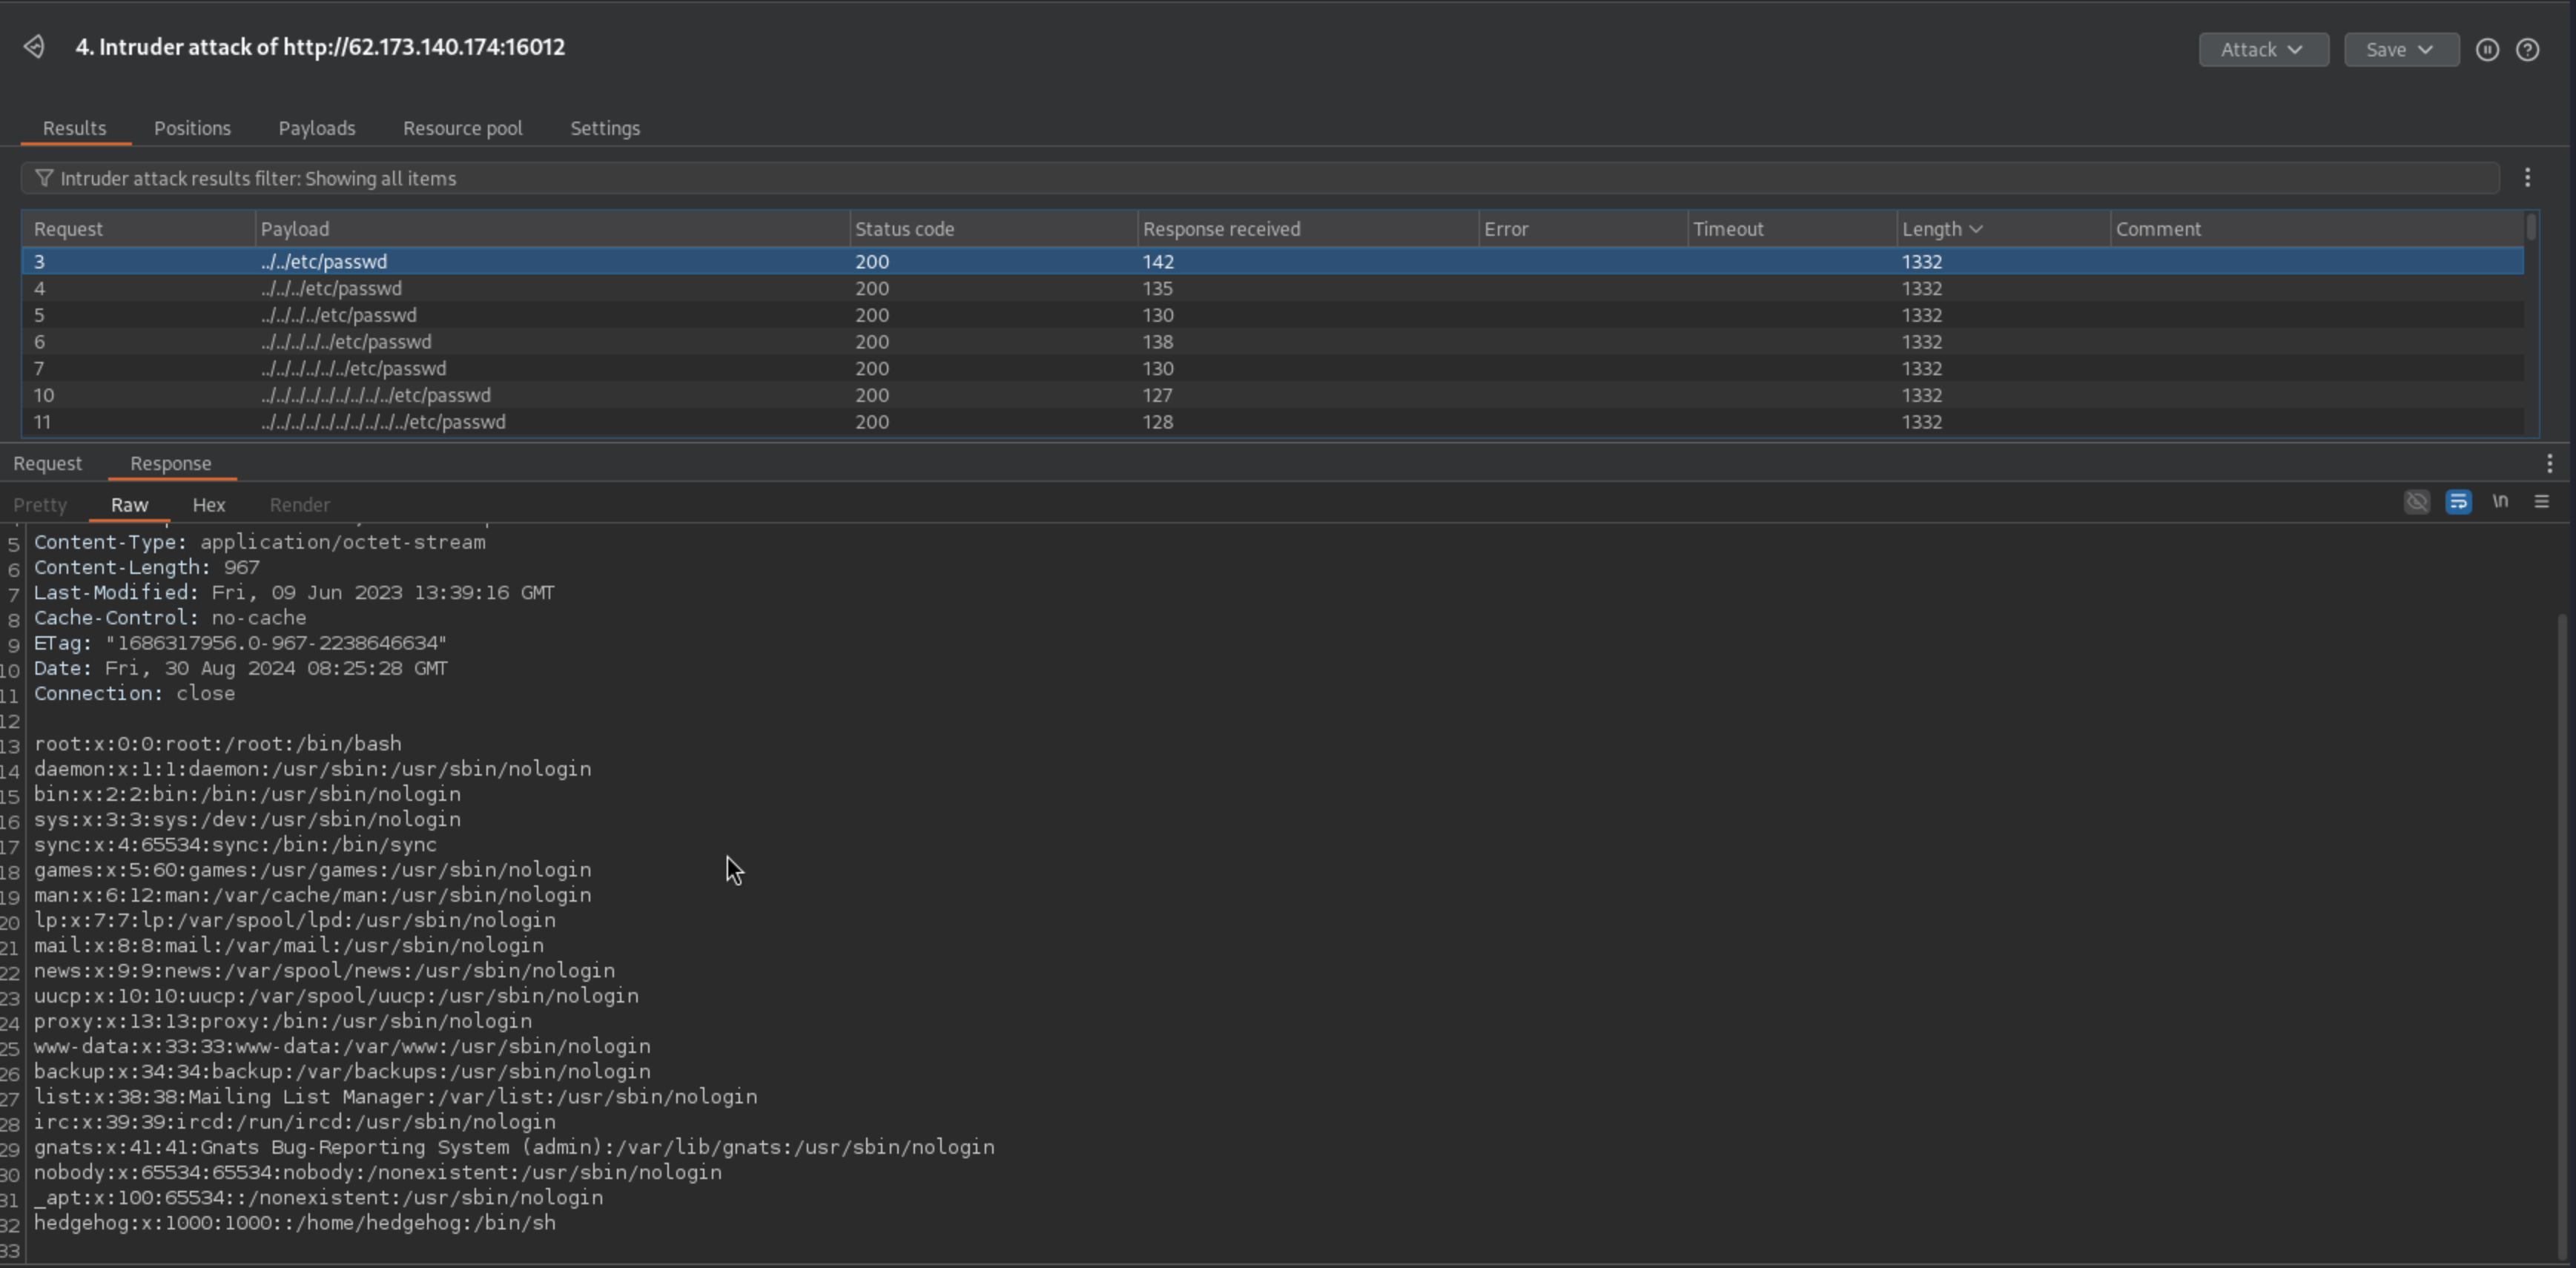Open results filter bar three-dot menu
Image resolution: width=2576 pixels, height=1268 pixels.
coord(2527,178)
